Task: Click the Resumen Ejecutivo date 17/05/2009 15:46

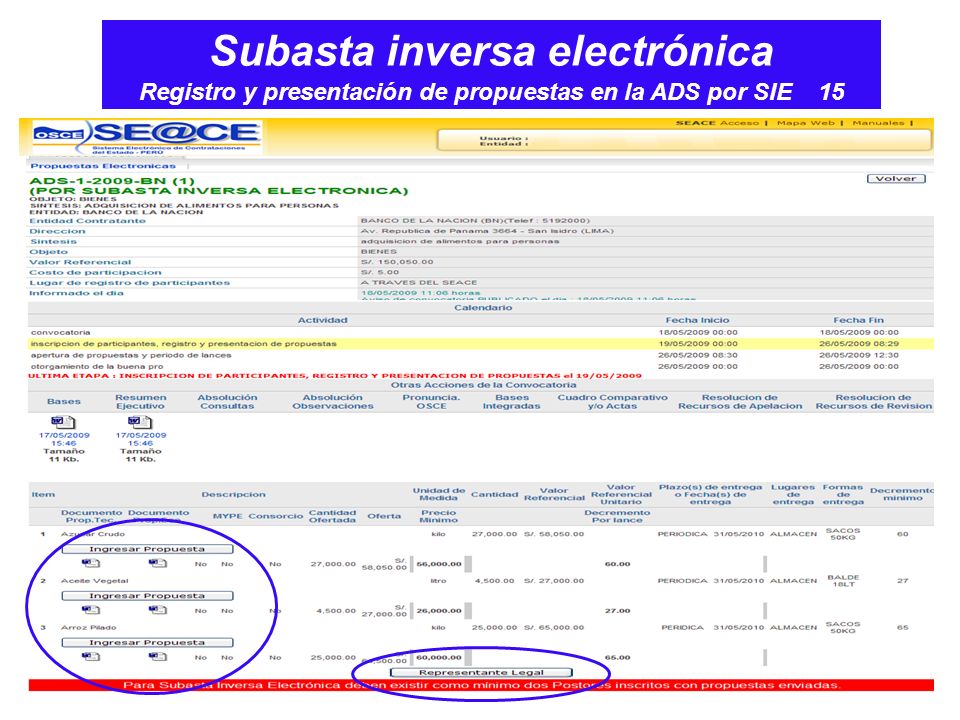Action: [x=140, y=439]
